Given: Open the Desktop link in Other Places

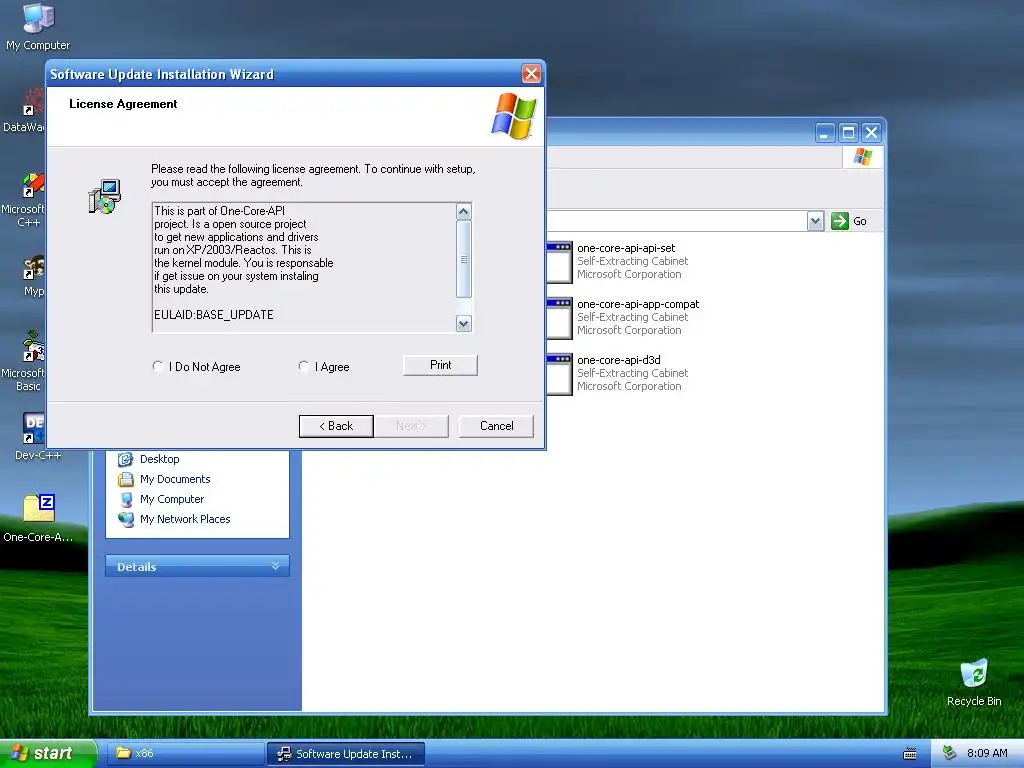Looking at the screenshot, I should click(159, 459).
